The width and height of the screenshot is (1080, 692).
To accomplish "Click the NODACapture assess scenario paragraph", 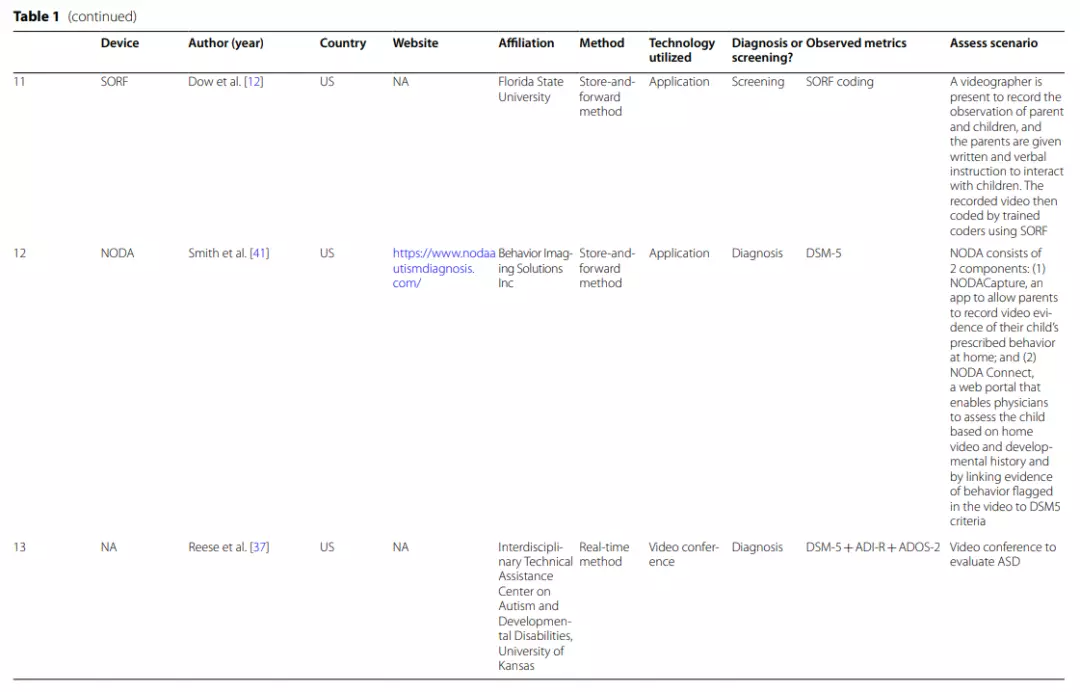I will tap(1005, 387).
